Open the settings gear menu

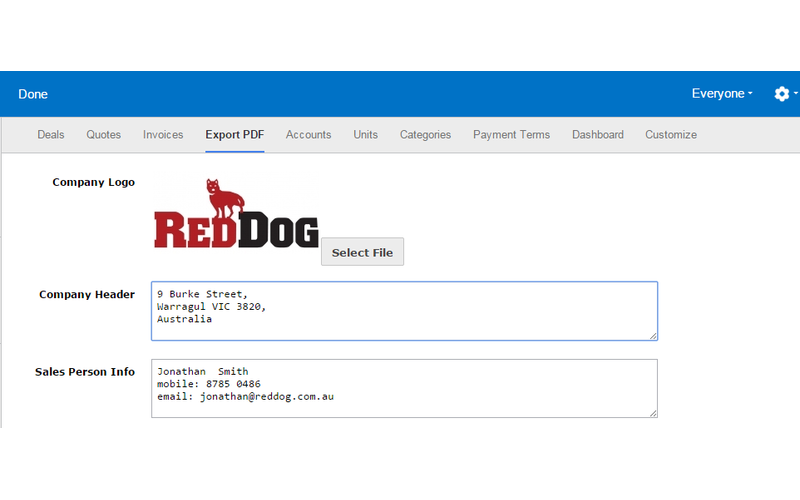coord(785,94)
